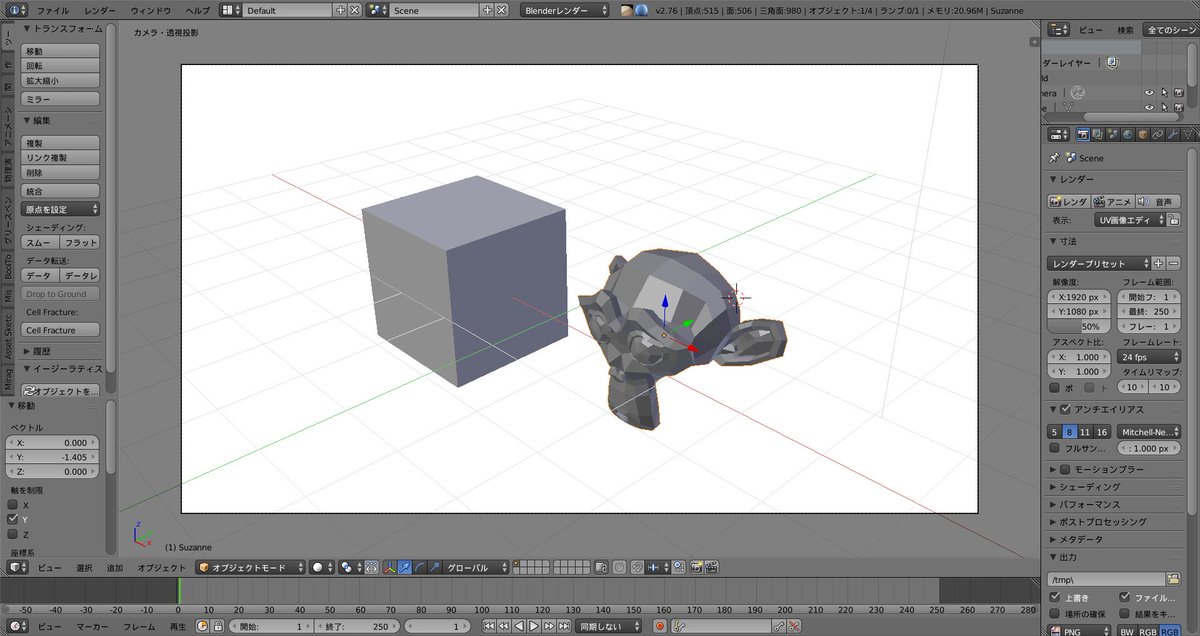This screenshot has width=1200, height=636.
Task: Open the ヘルプ menu
Action: pos(198,10)
